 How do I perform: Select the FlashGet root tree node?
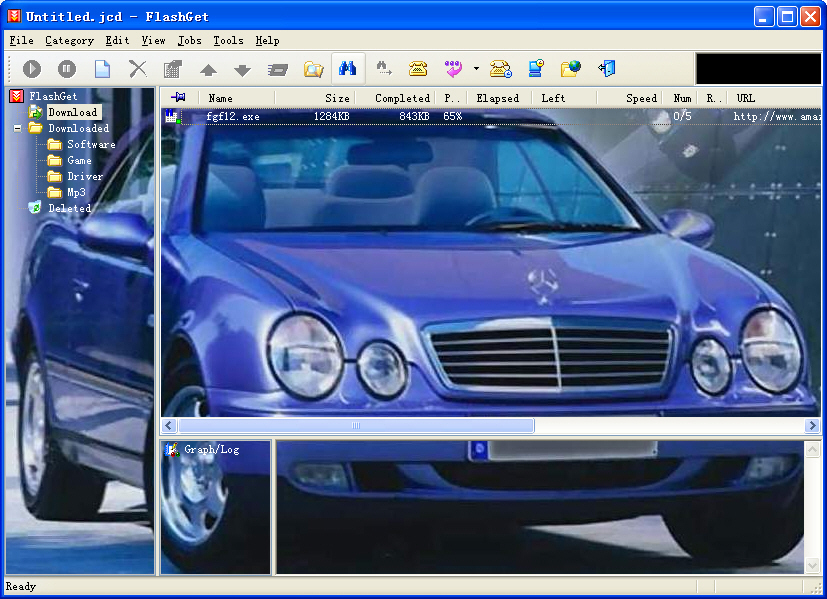(x=53, y=96)
